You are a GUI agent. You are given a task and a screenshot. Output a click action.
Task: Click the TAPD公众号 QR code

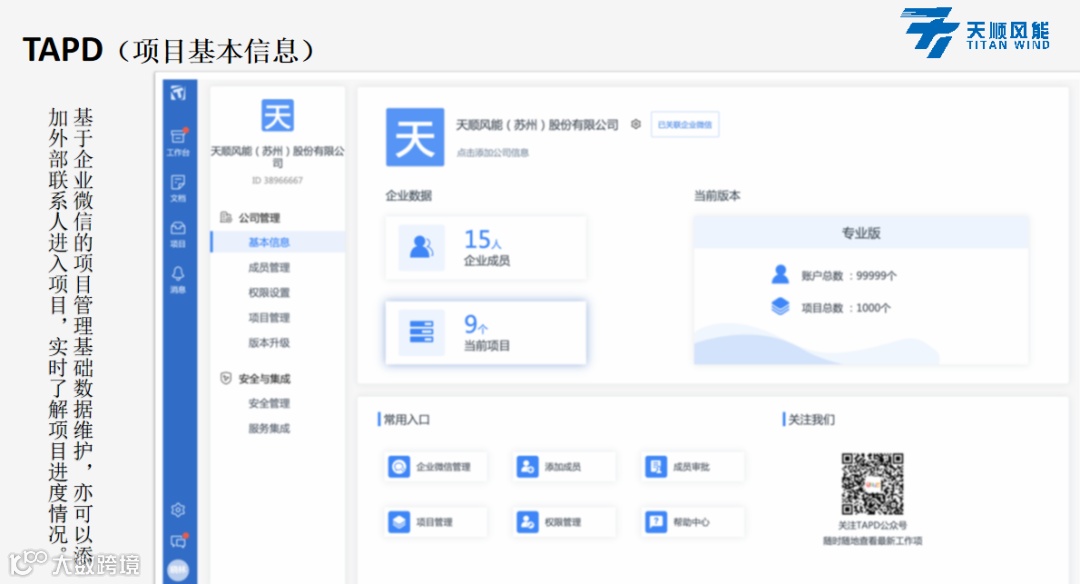[x=872, y=484]
